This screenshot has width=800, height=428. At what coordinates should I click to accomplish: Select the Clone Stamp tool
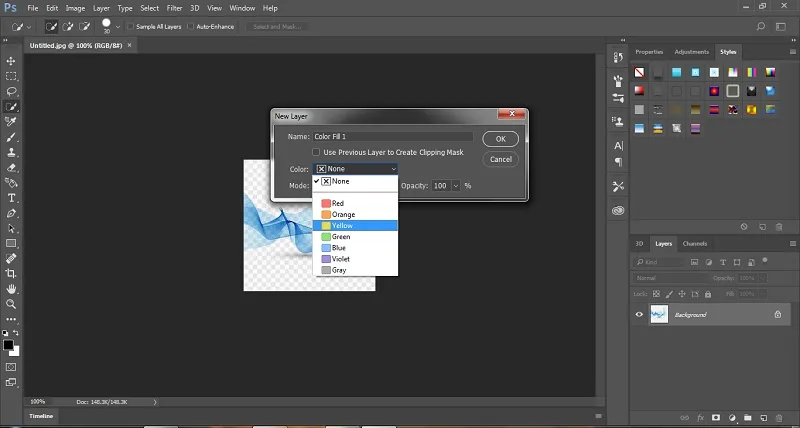11,153
